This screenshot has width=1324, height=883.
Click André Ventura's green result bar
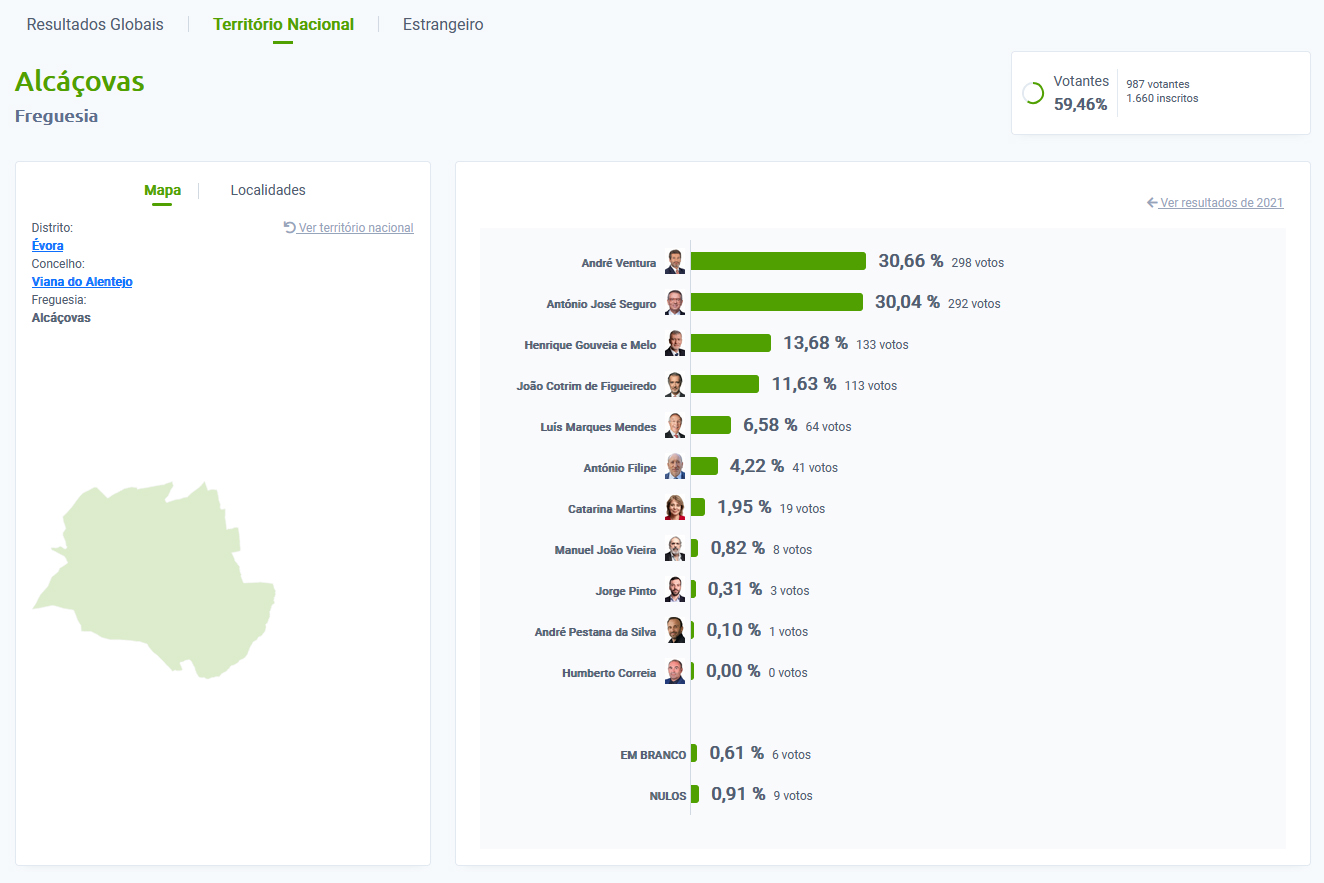pyautogui.click(x=778, y=261)
